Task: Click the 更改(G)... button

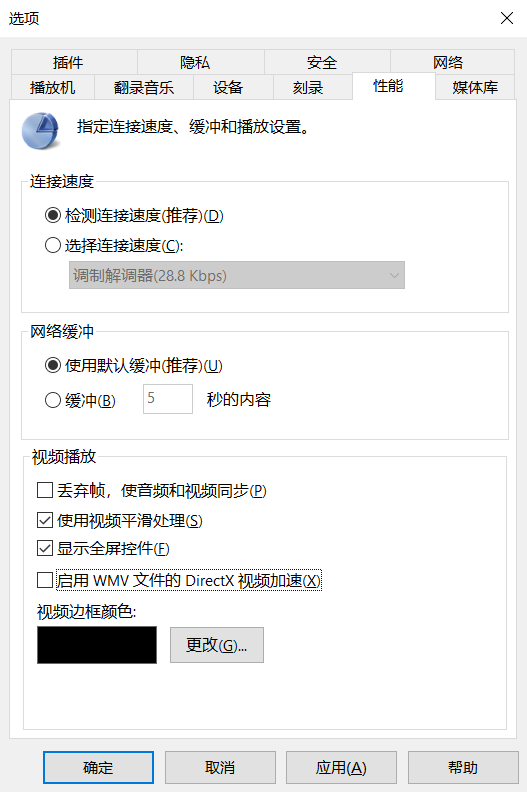Action: pyautogui.click(x=217, y=645)
